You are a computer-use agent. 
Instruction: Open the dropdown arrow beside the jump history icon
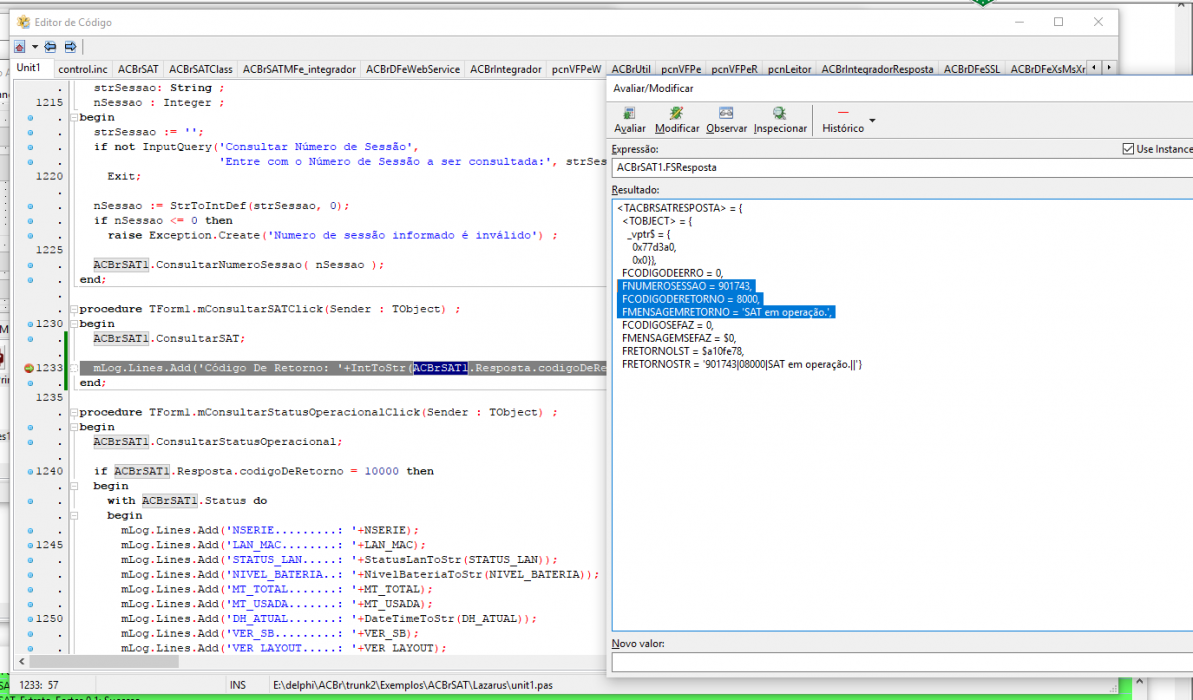pos(35,47)
